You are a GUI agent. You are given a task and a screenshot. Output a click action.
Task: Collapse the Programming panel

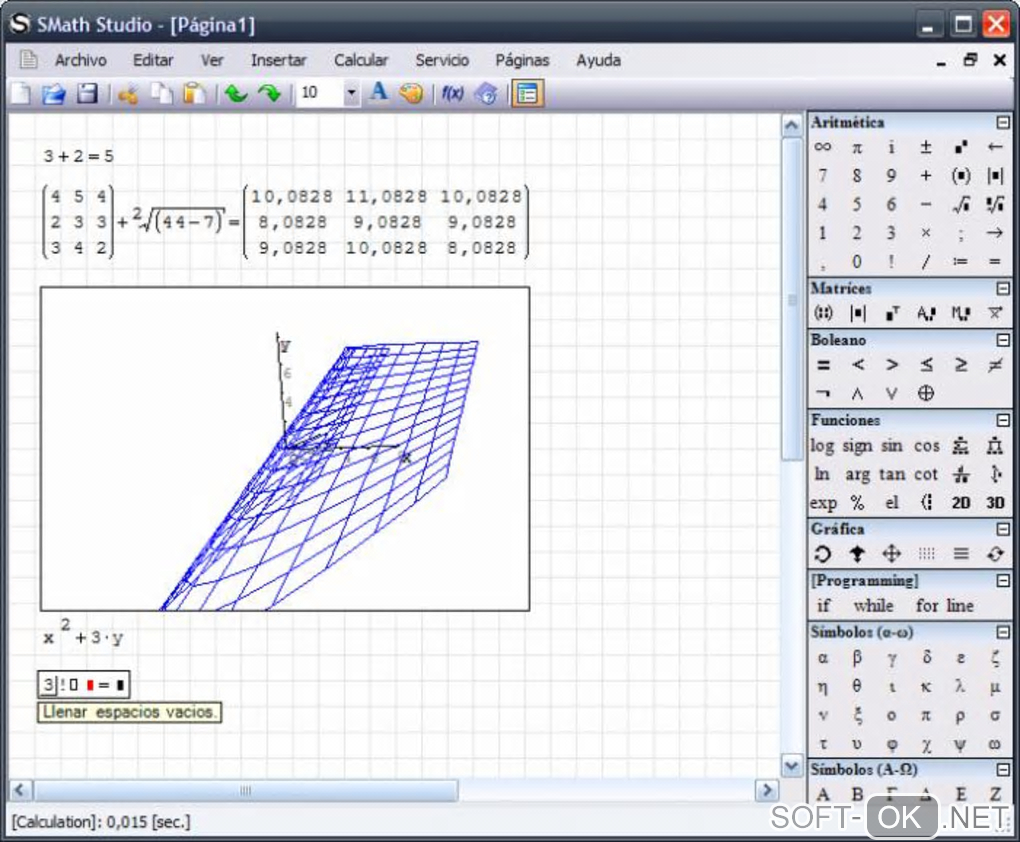click(1003, 580)
